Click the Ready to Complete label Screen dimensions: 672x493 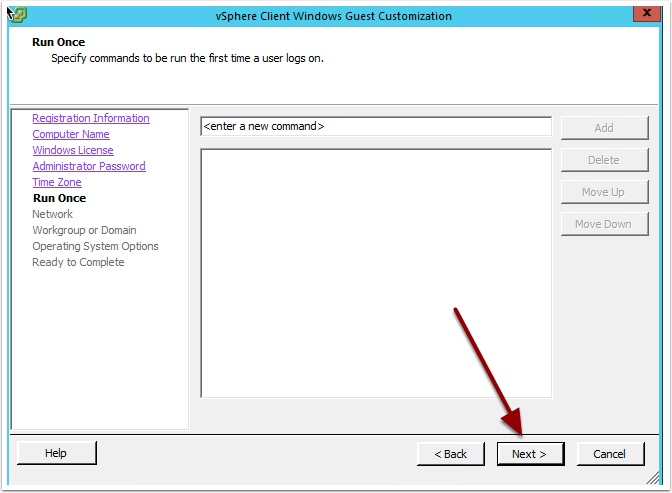coord(78,262)
